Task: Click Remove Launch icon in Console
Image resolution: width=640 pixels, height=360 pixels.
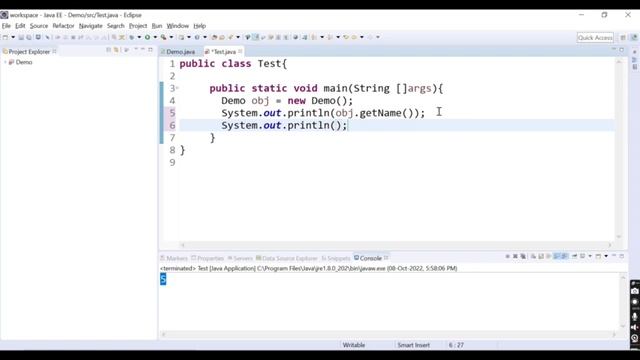Action: pos(516,256)
